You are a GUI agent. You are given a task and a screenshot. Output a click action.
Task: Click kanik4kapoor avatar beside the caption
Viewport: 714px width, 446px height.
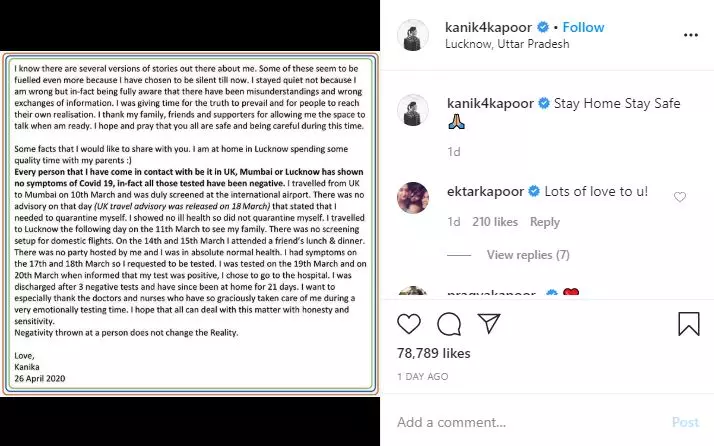[413, 110]
